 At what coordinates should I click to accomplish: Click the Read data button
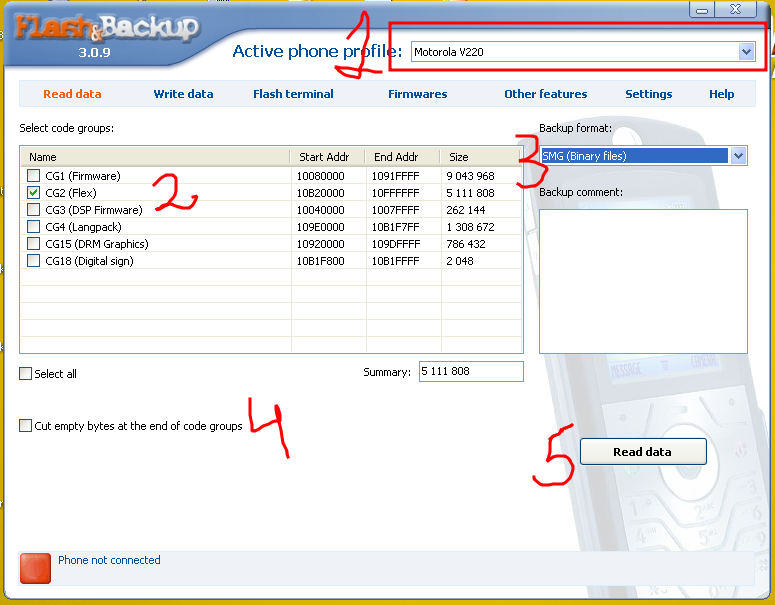pos(643,452)
